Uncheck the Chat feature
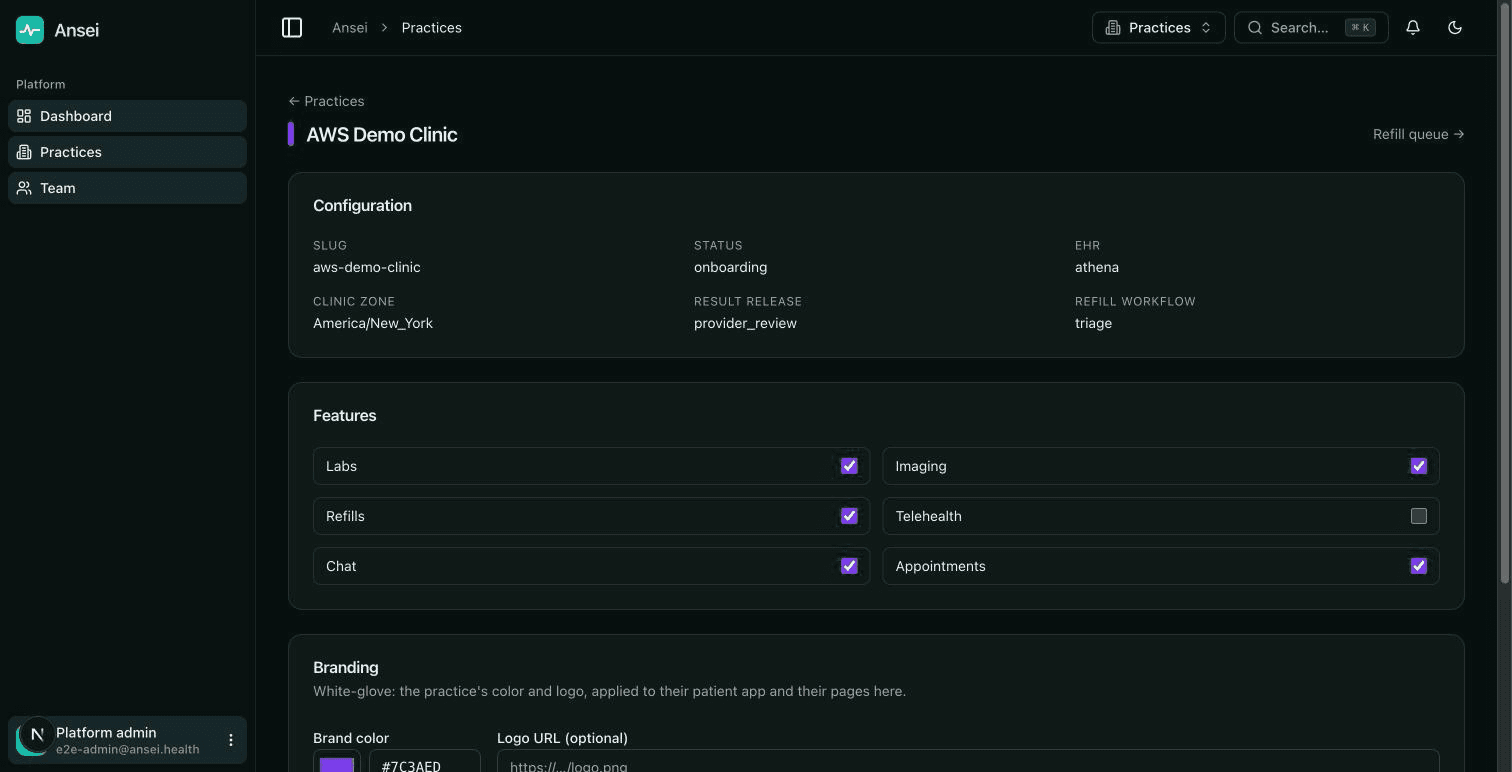The image size is (1512, 772). pos(849,566)
